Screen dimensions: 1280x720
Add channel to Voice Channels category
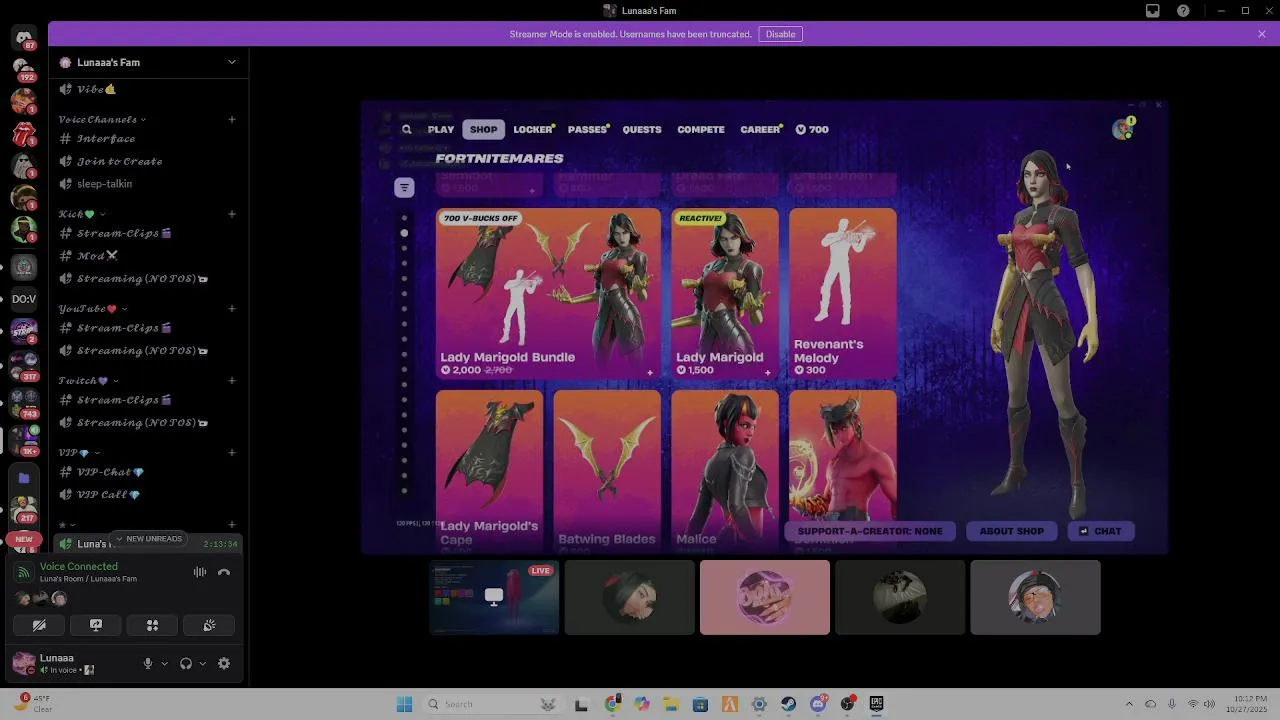pos(232,120)
